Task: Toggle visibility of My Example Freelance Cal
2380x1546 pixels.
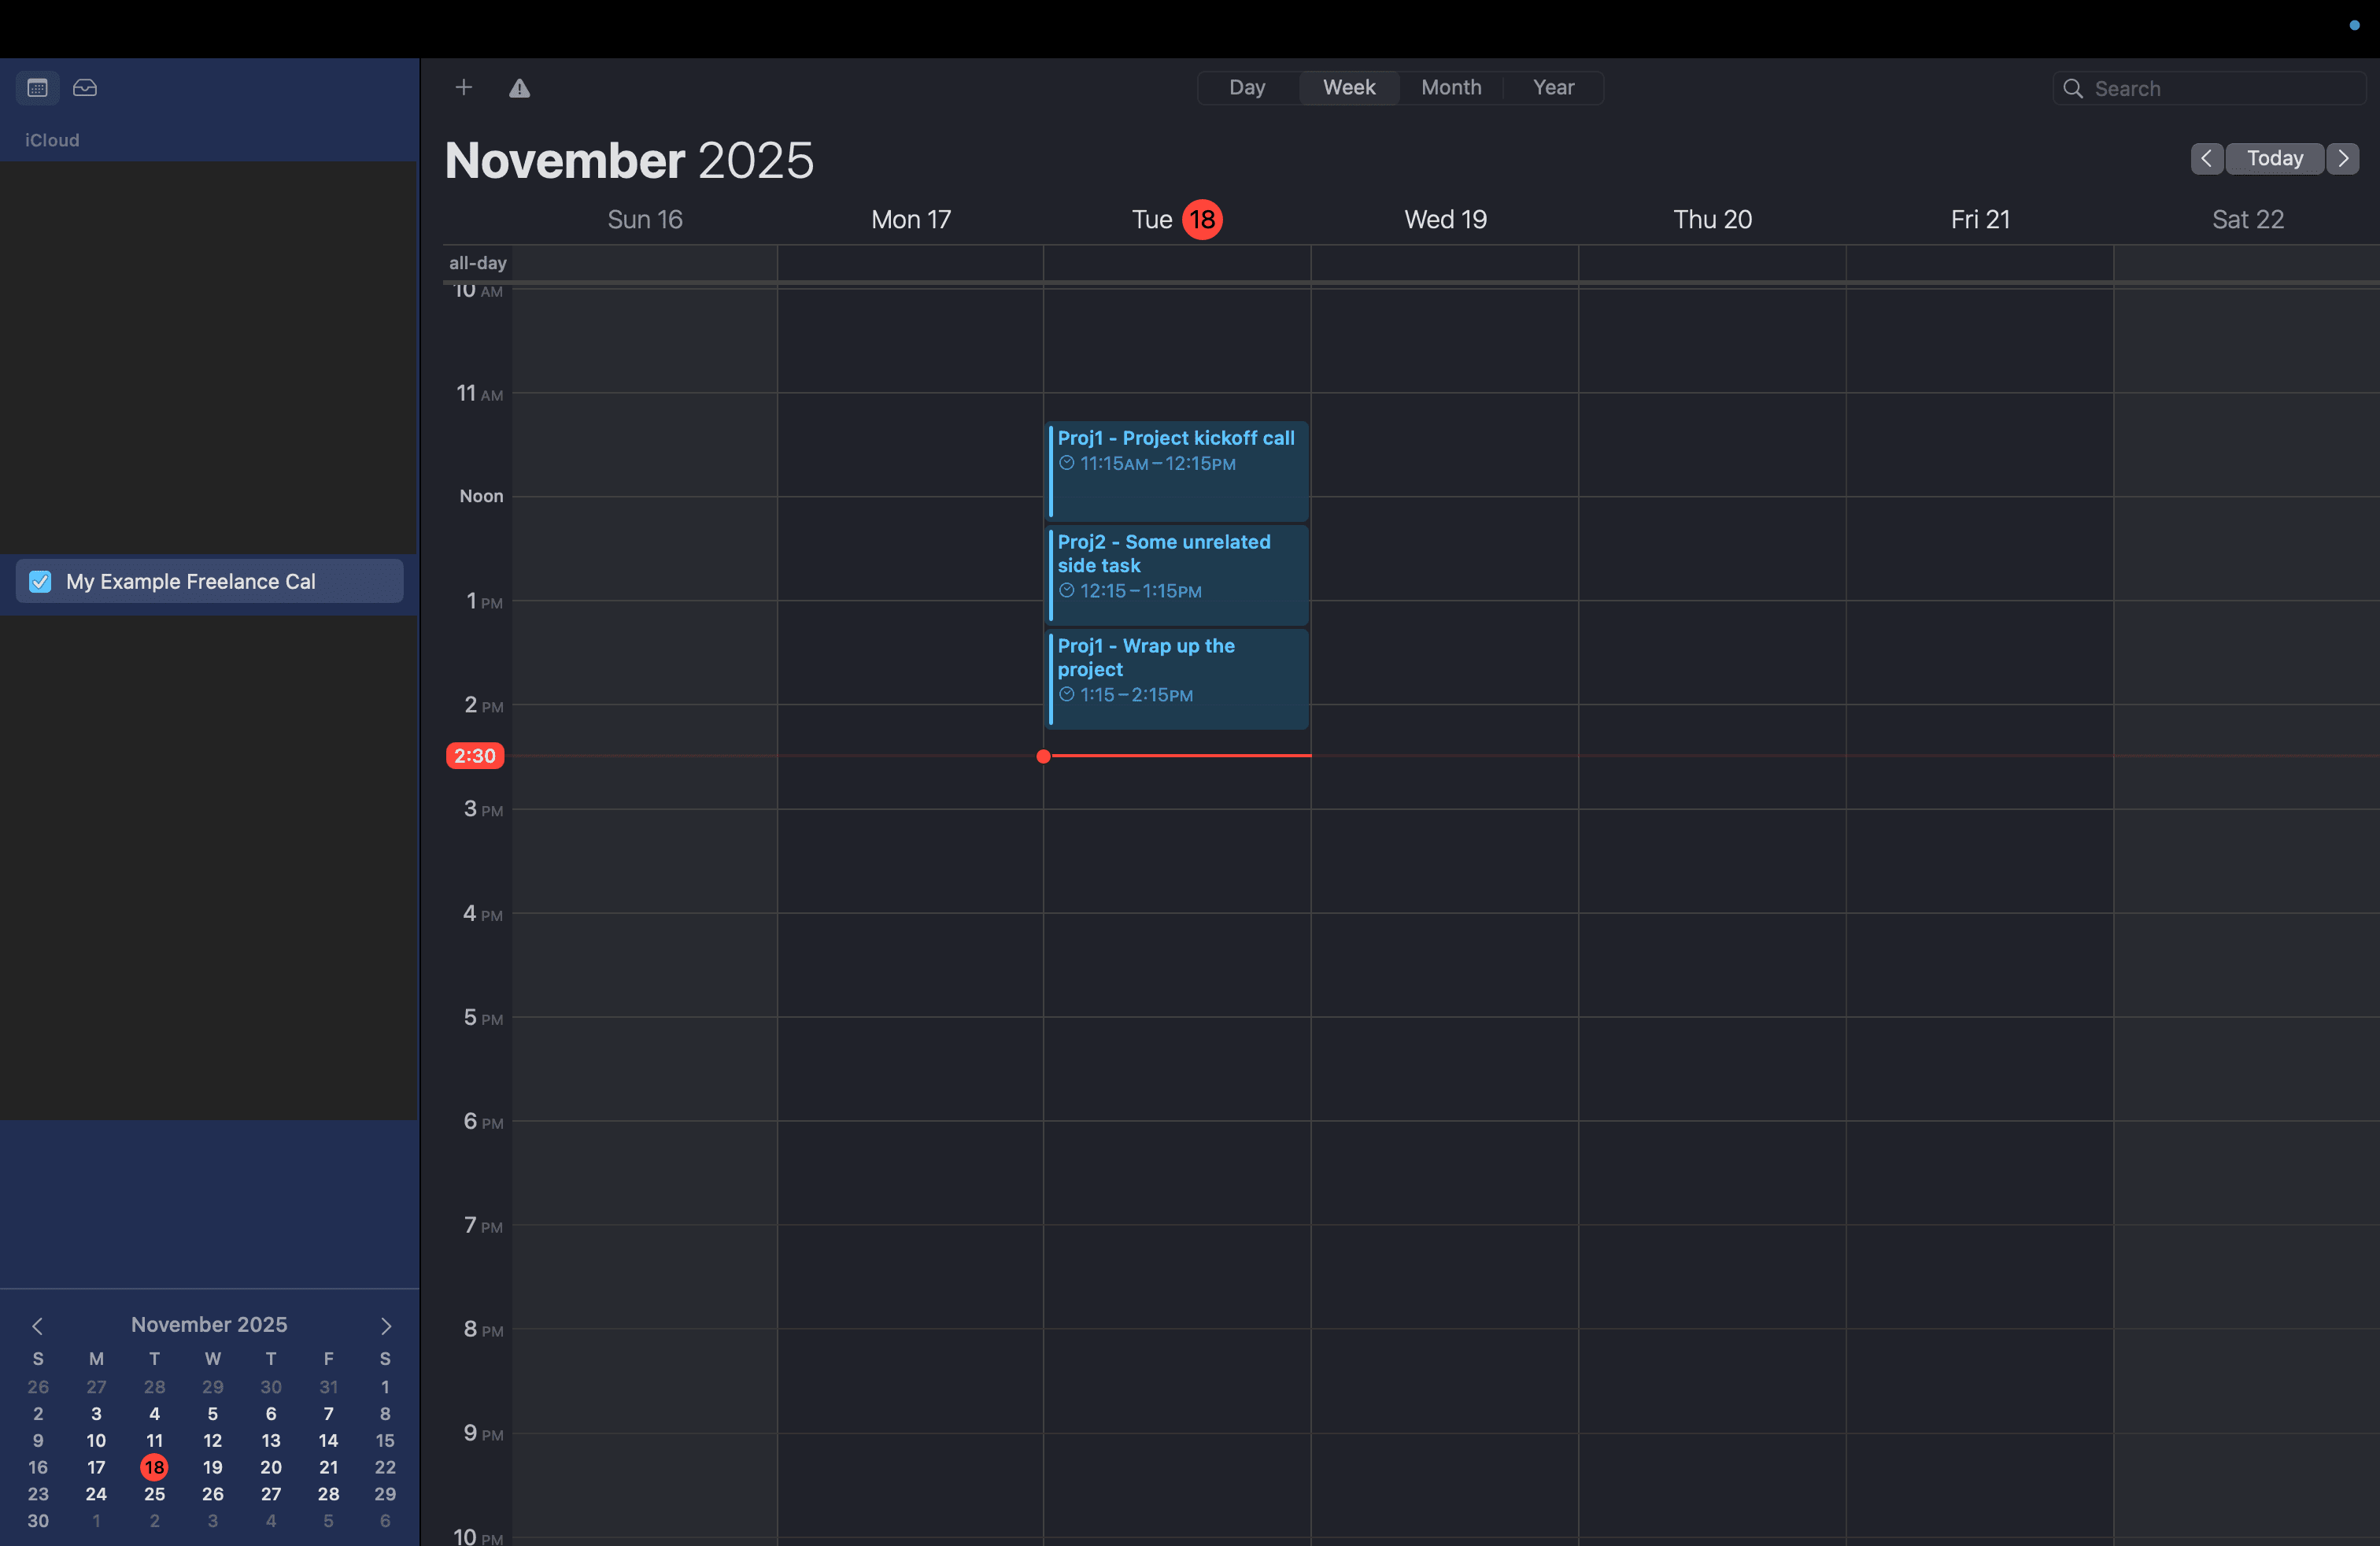Action: click(40, 581)
